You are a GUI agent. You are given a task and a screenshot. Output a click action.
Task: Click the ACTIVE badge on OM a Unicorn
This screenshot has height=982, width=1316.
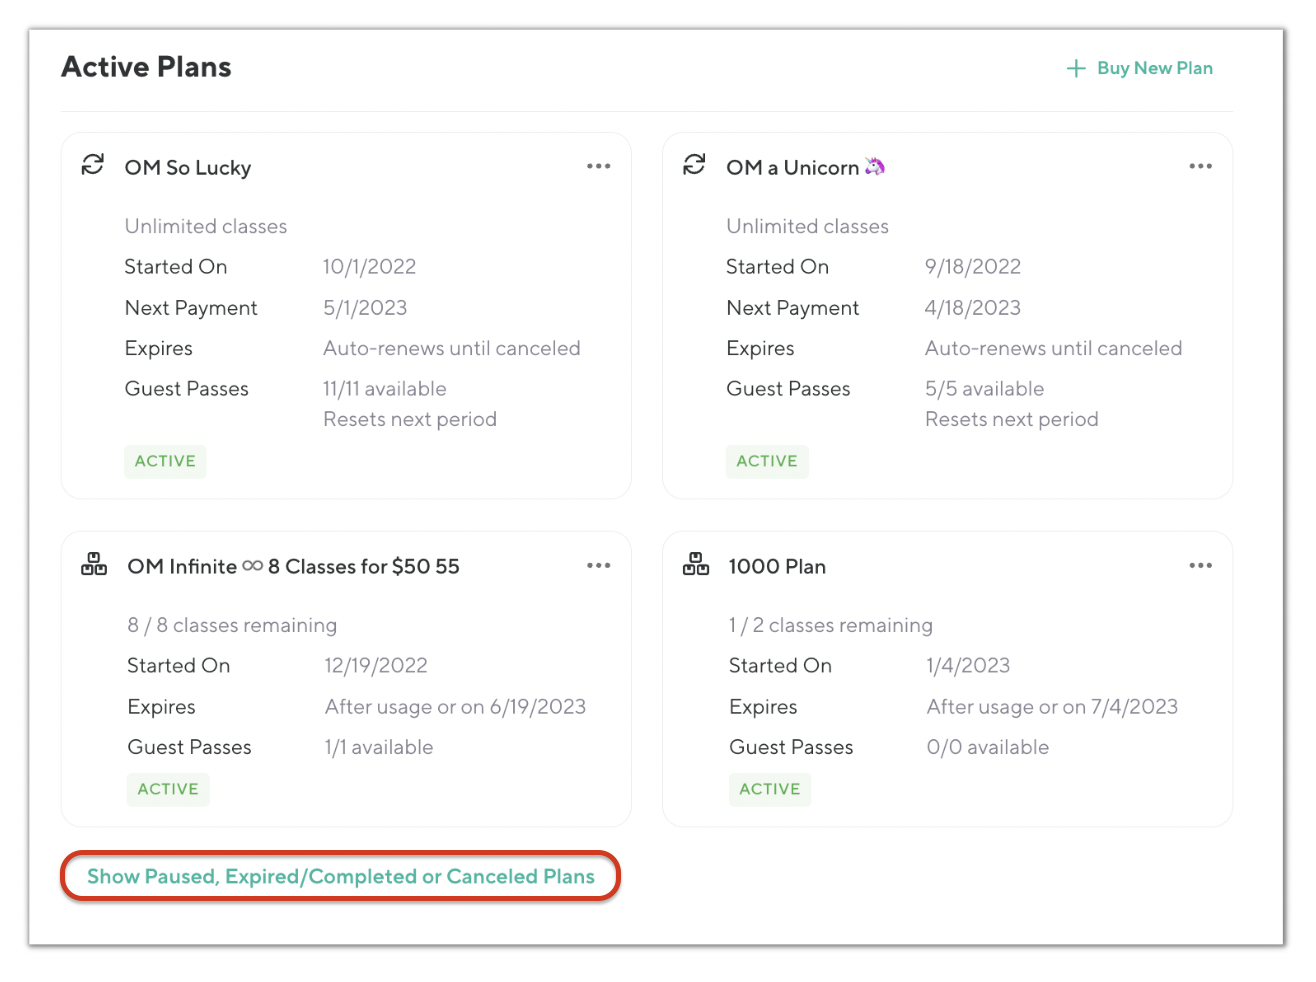(x=767, y=461)
